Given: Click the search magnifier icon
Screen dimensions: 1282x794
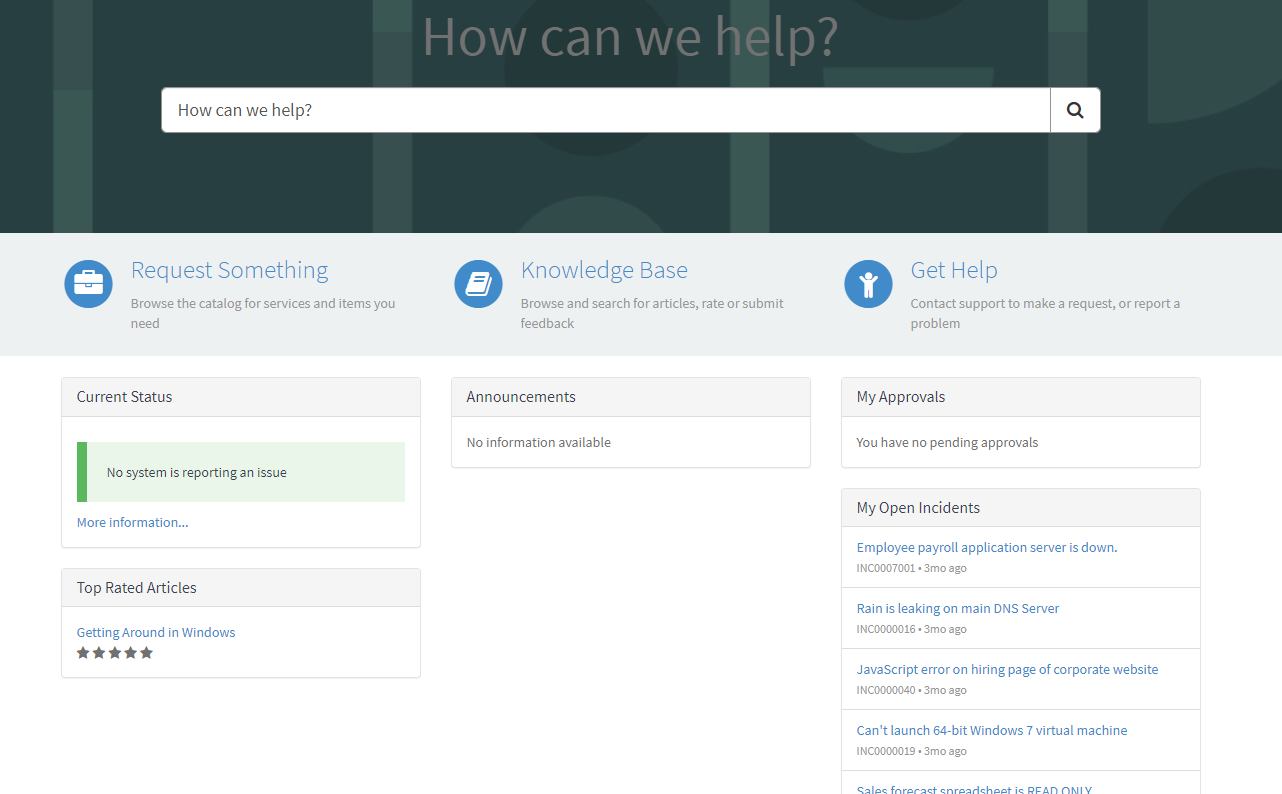Looking at the screenshot, I should [x=1074, y=109].
